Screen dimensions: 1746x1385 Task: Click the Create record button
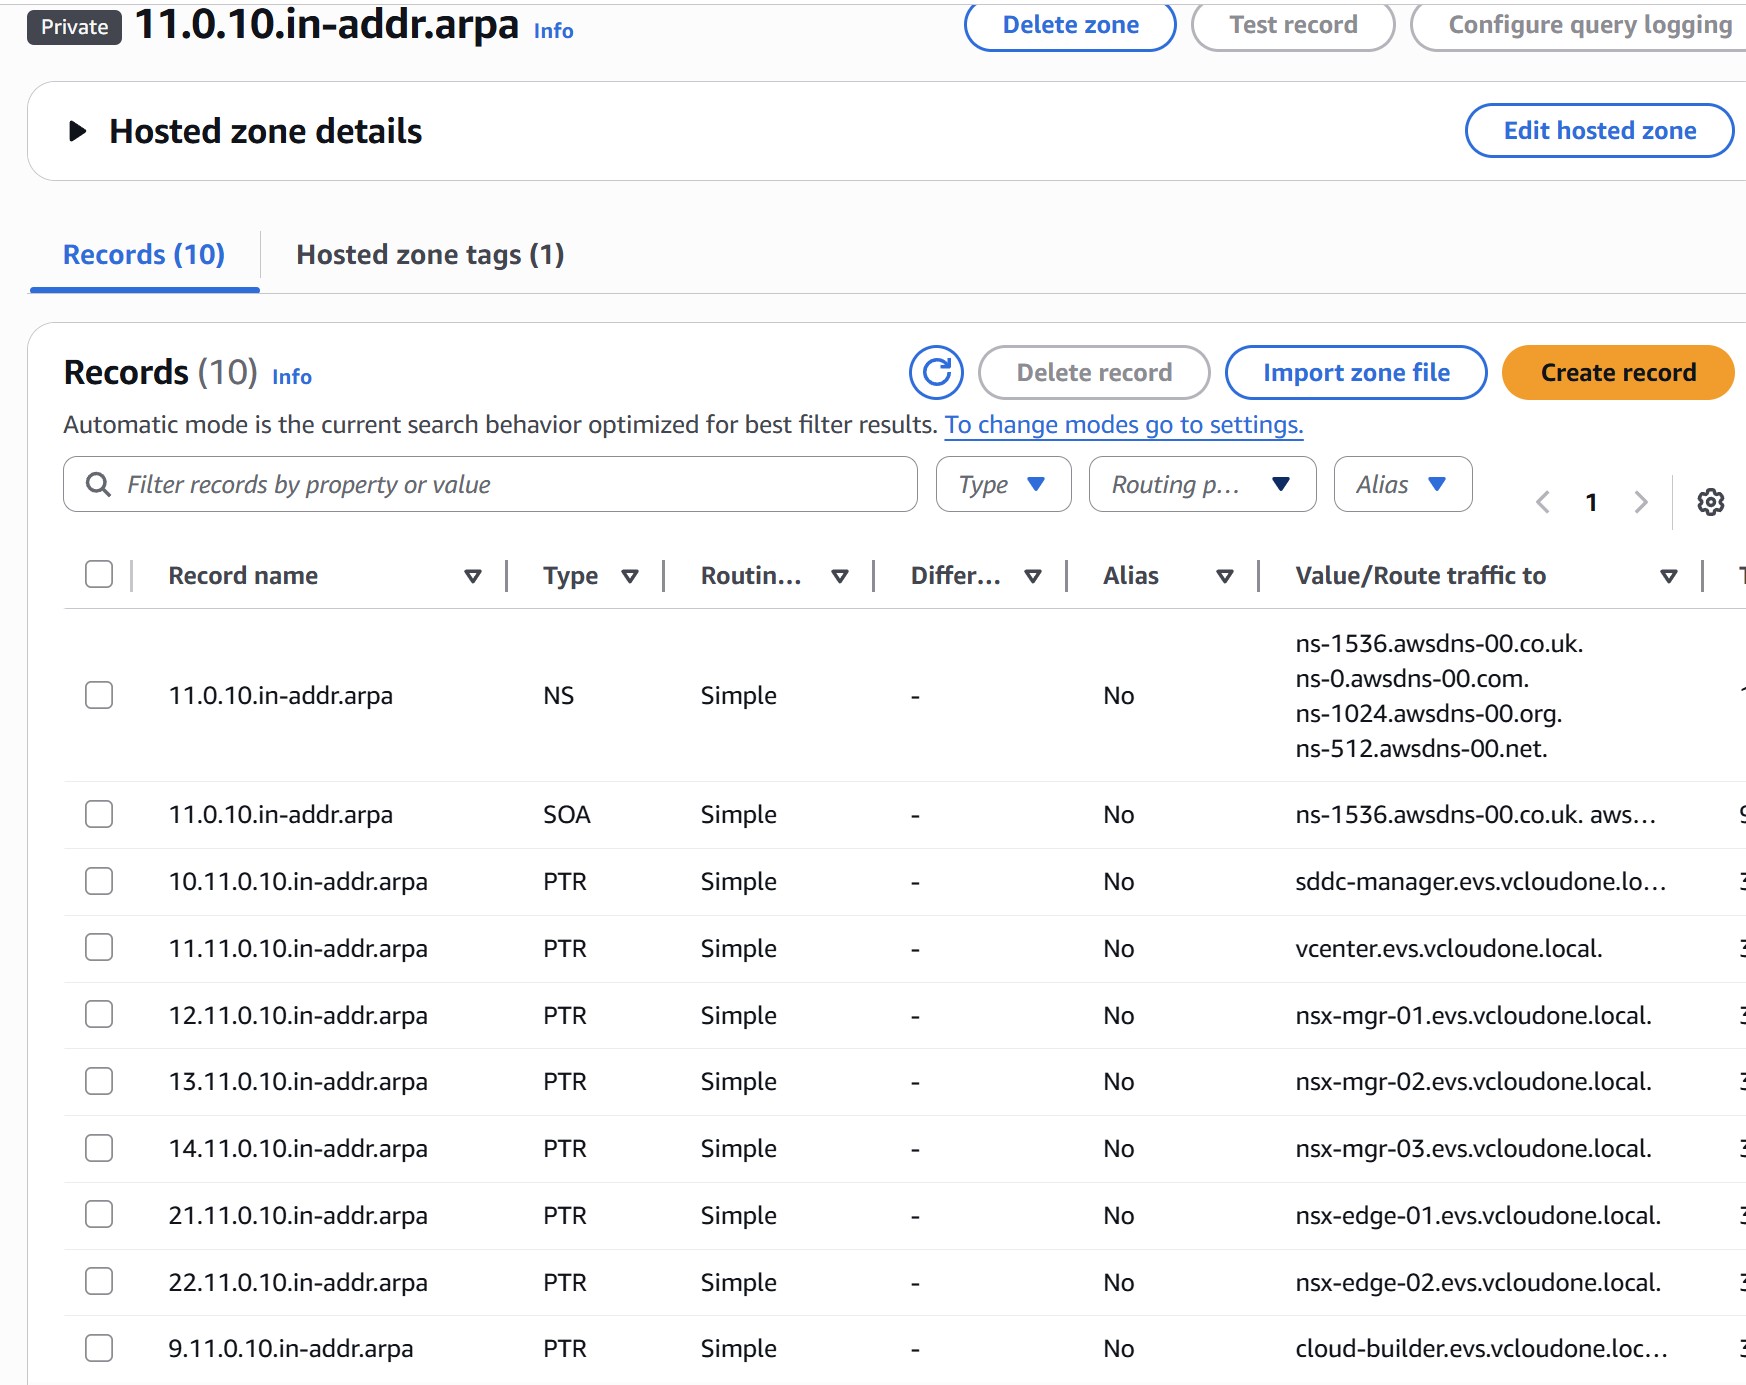(1616, 372)
